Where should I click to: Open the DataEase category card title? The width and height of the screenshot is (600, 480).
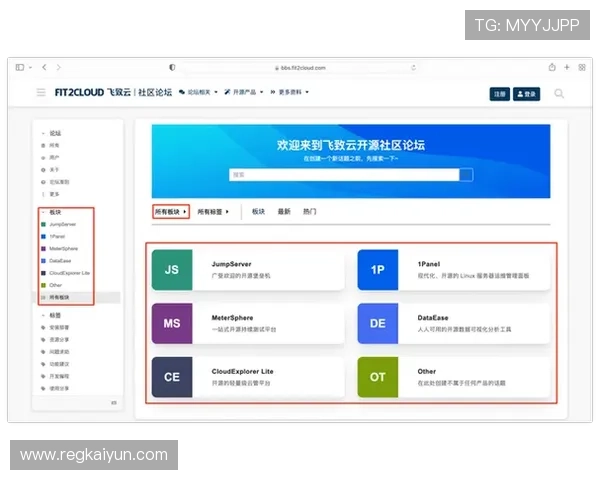pyautogui.click(x=433, y=318)
